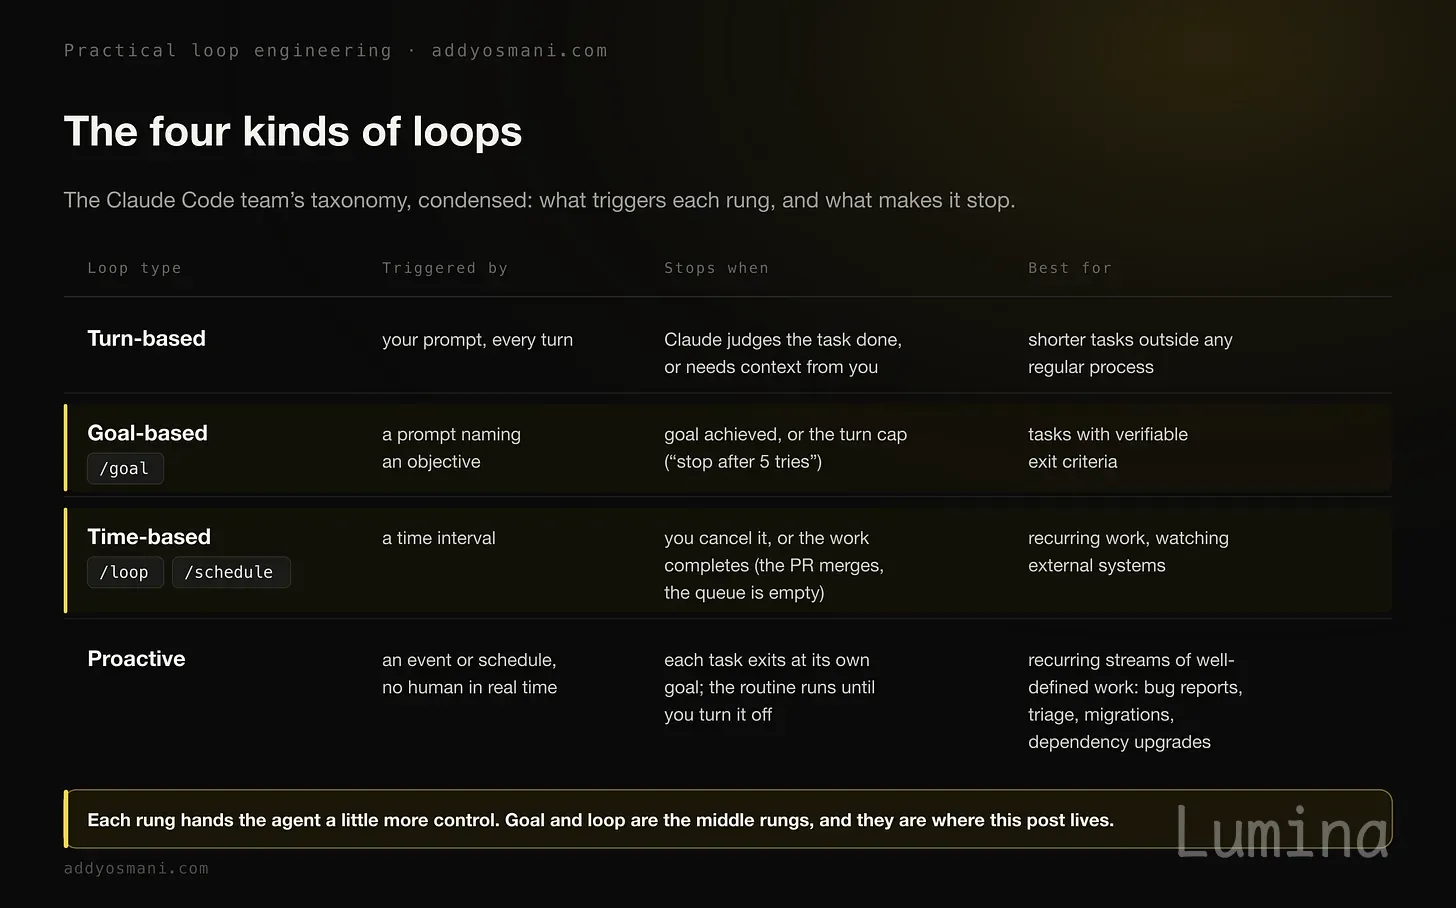Click the yellow accent bar beside Goal-based
The width and height of the screenshot is (1456, 908).
(x=66, y=448)
